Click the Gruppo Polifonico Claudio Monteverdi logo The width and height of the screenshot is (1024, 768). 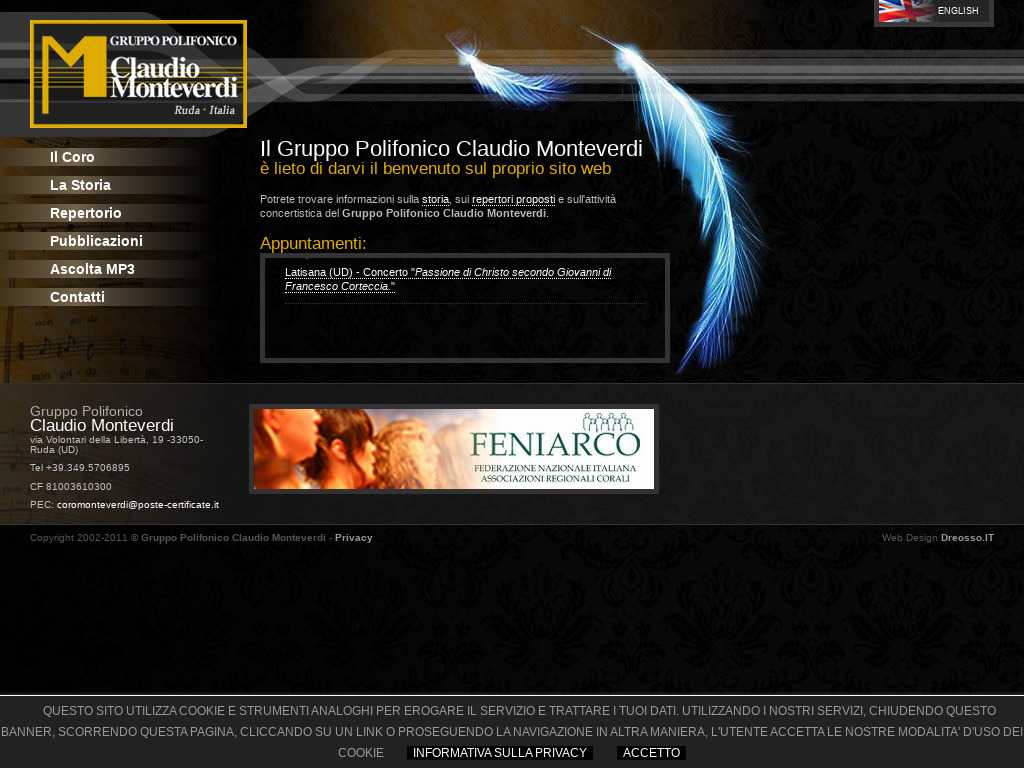(138, 74)
